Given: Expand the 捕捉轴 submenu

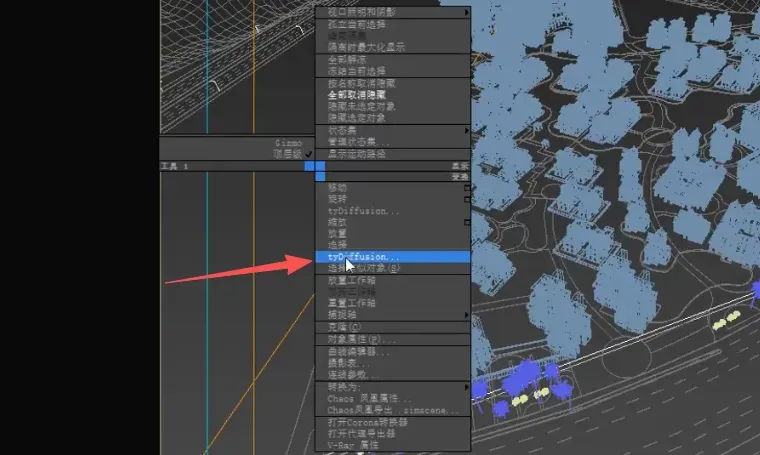Looking at the screenshot, I should tap(466, 315).
